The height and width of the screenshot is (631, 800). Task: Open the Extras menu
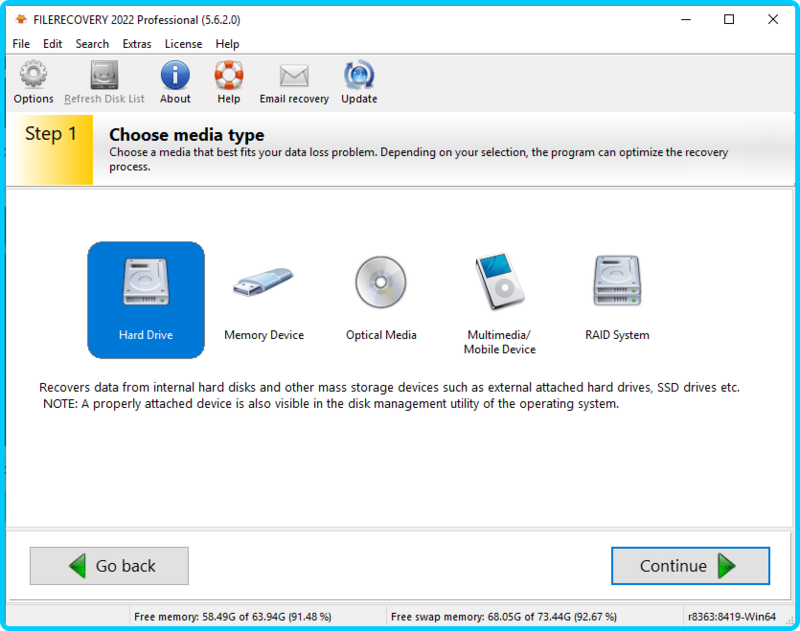(x=137, y=44)
